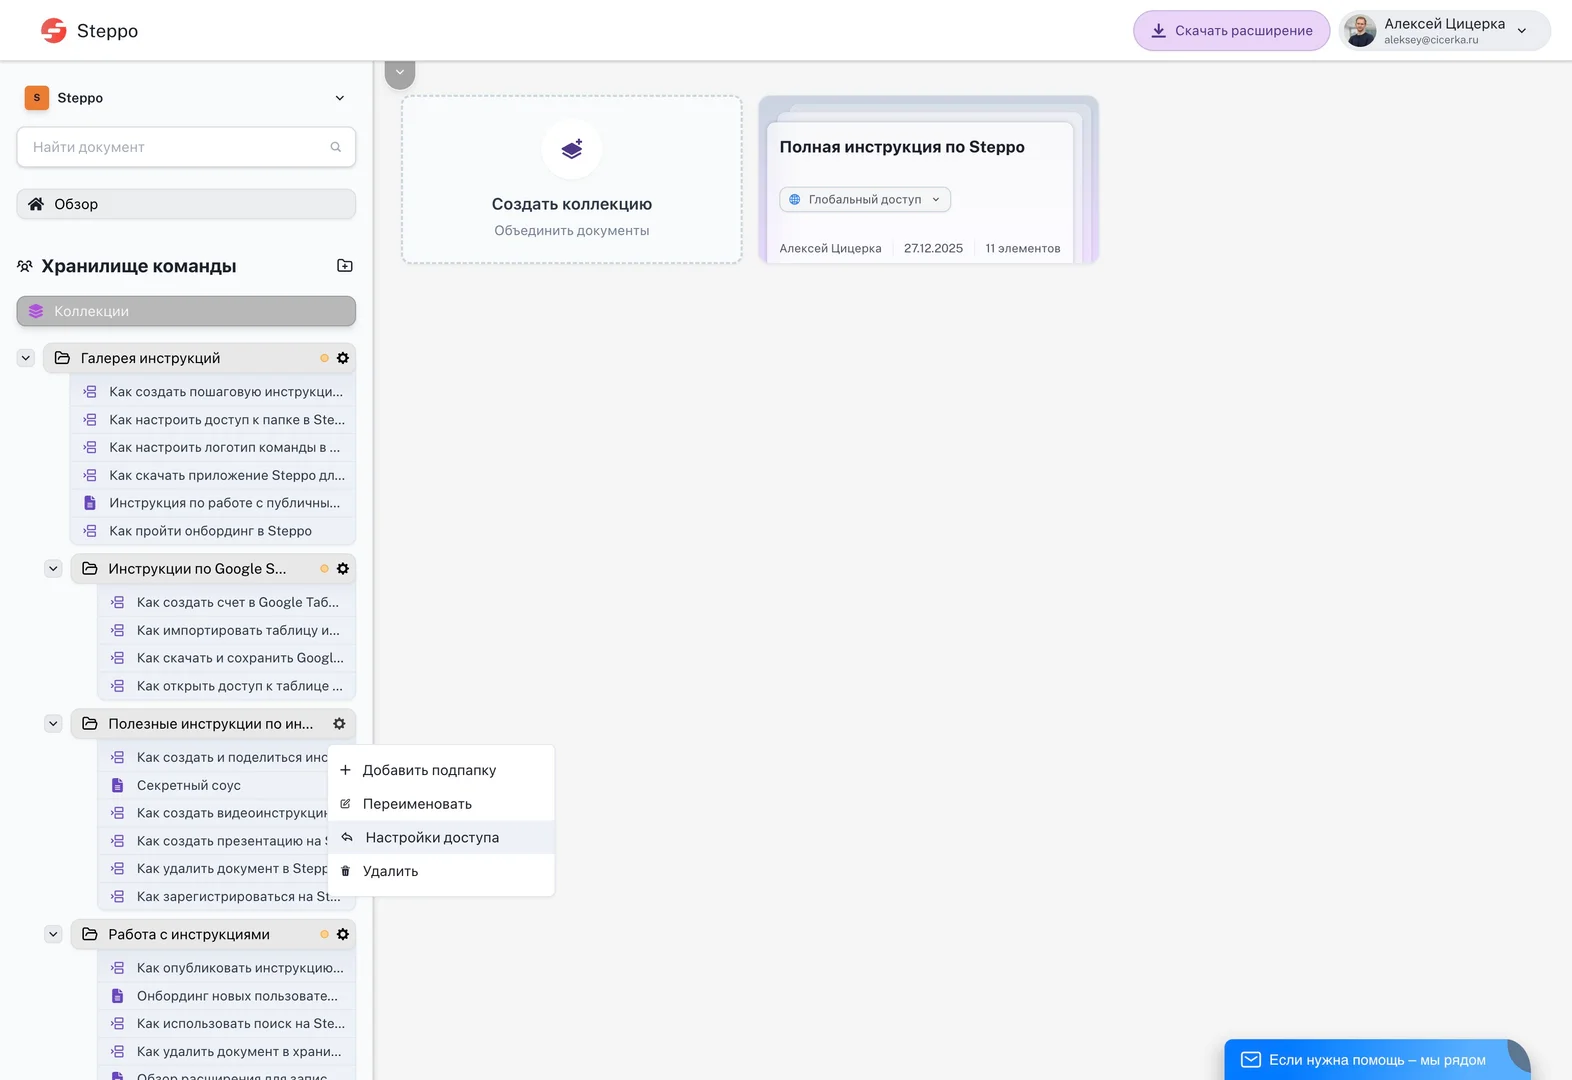Collapse the Работа с инструкциями folder
Viewport: 1572px width, 1080px height.
pos(54,934)
